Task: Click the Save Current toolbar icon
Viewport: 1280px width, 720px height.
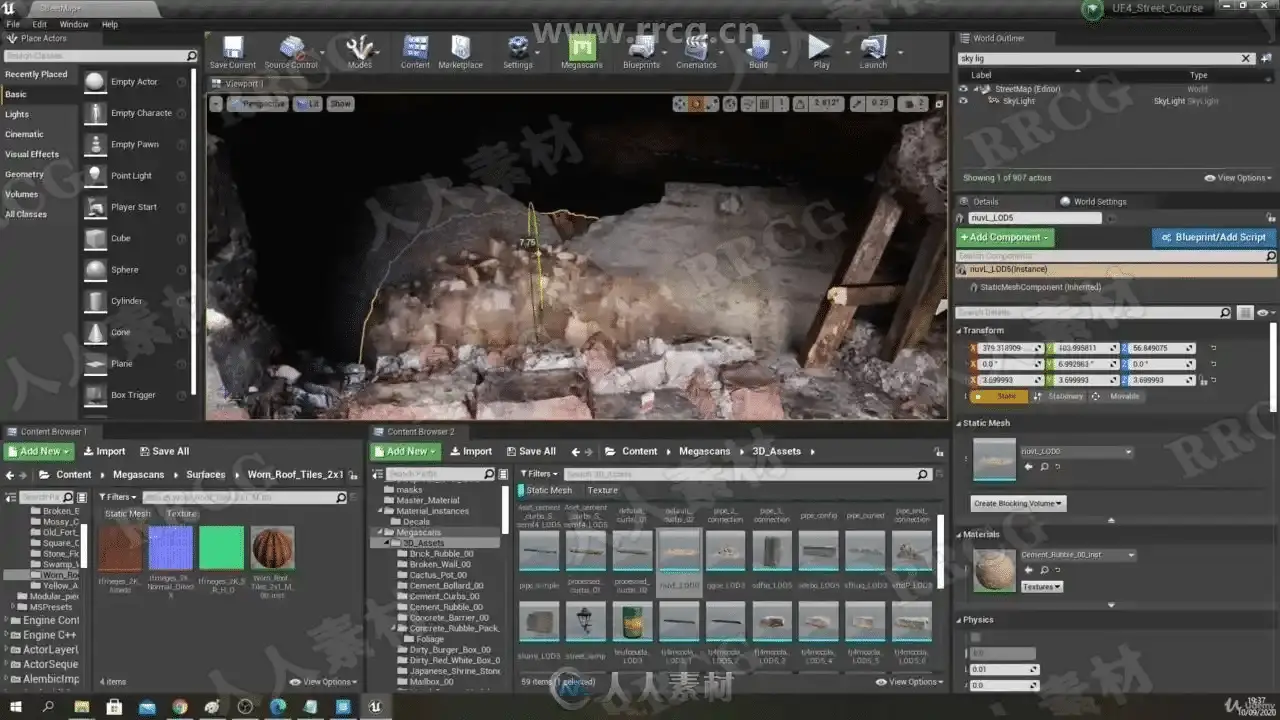Action: coord(233,48)
